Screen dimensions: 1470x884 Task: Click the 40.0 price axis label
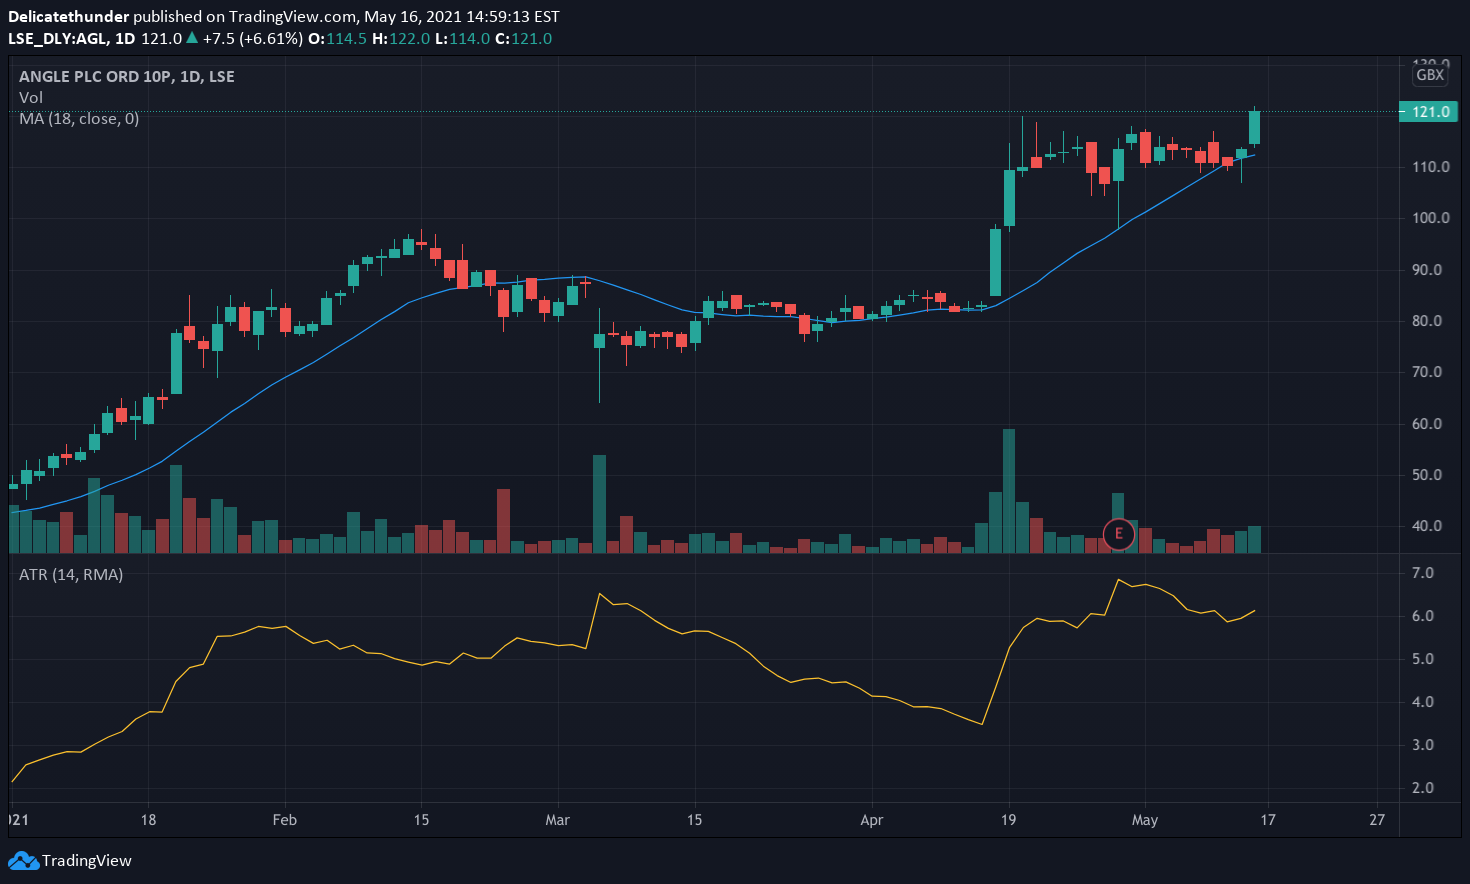(1427, 526)
